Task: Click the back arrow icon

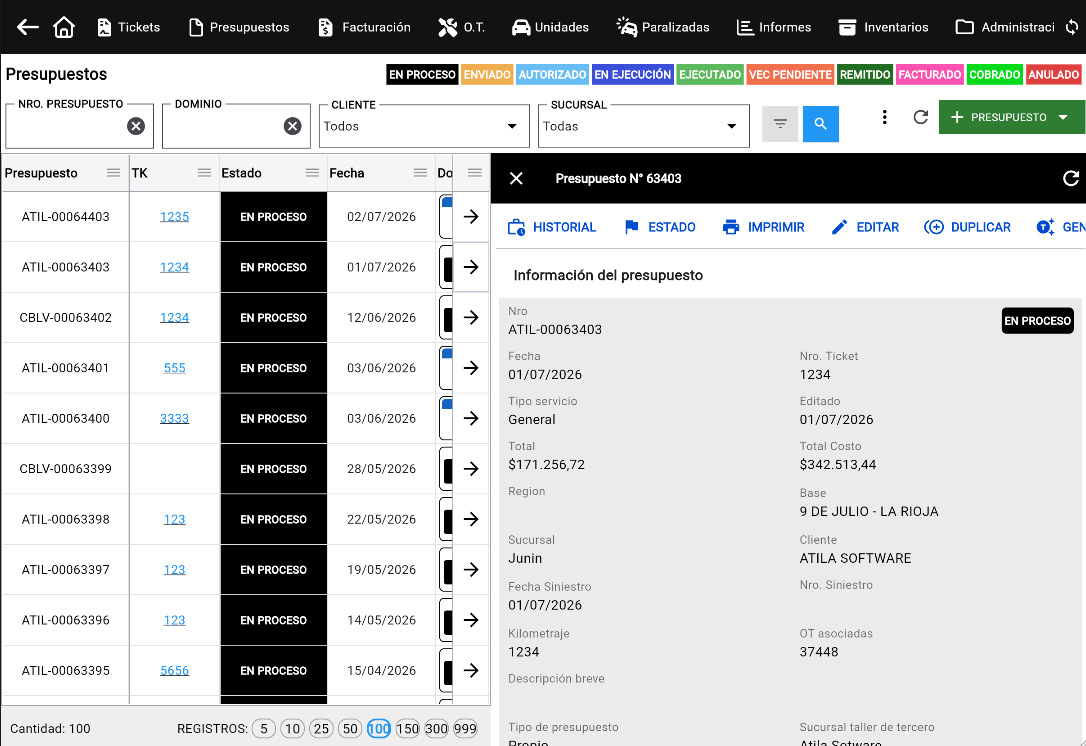Action: (x=28, y=27)
